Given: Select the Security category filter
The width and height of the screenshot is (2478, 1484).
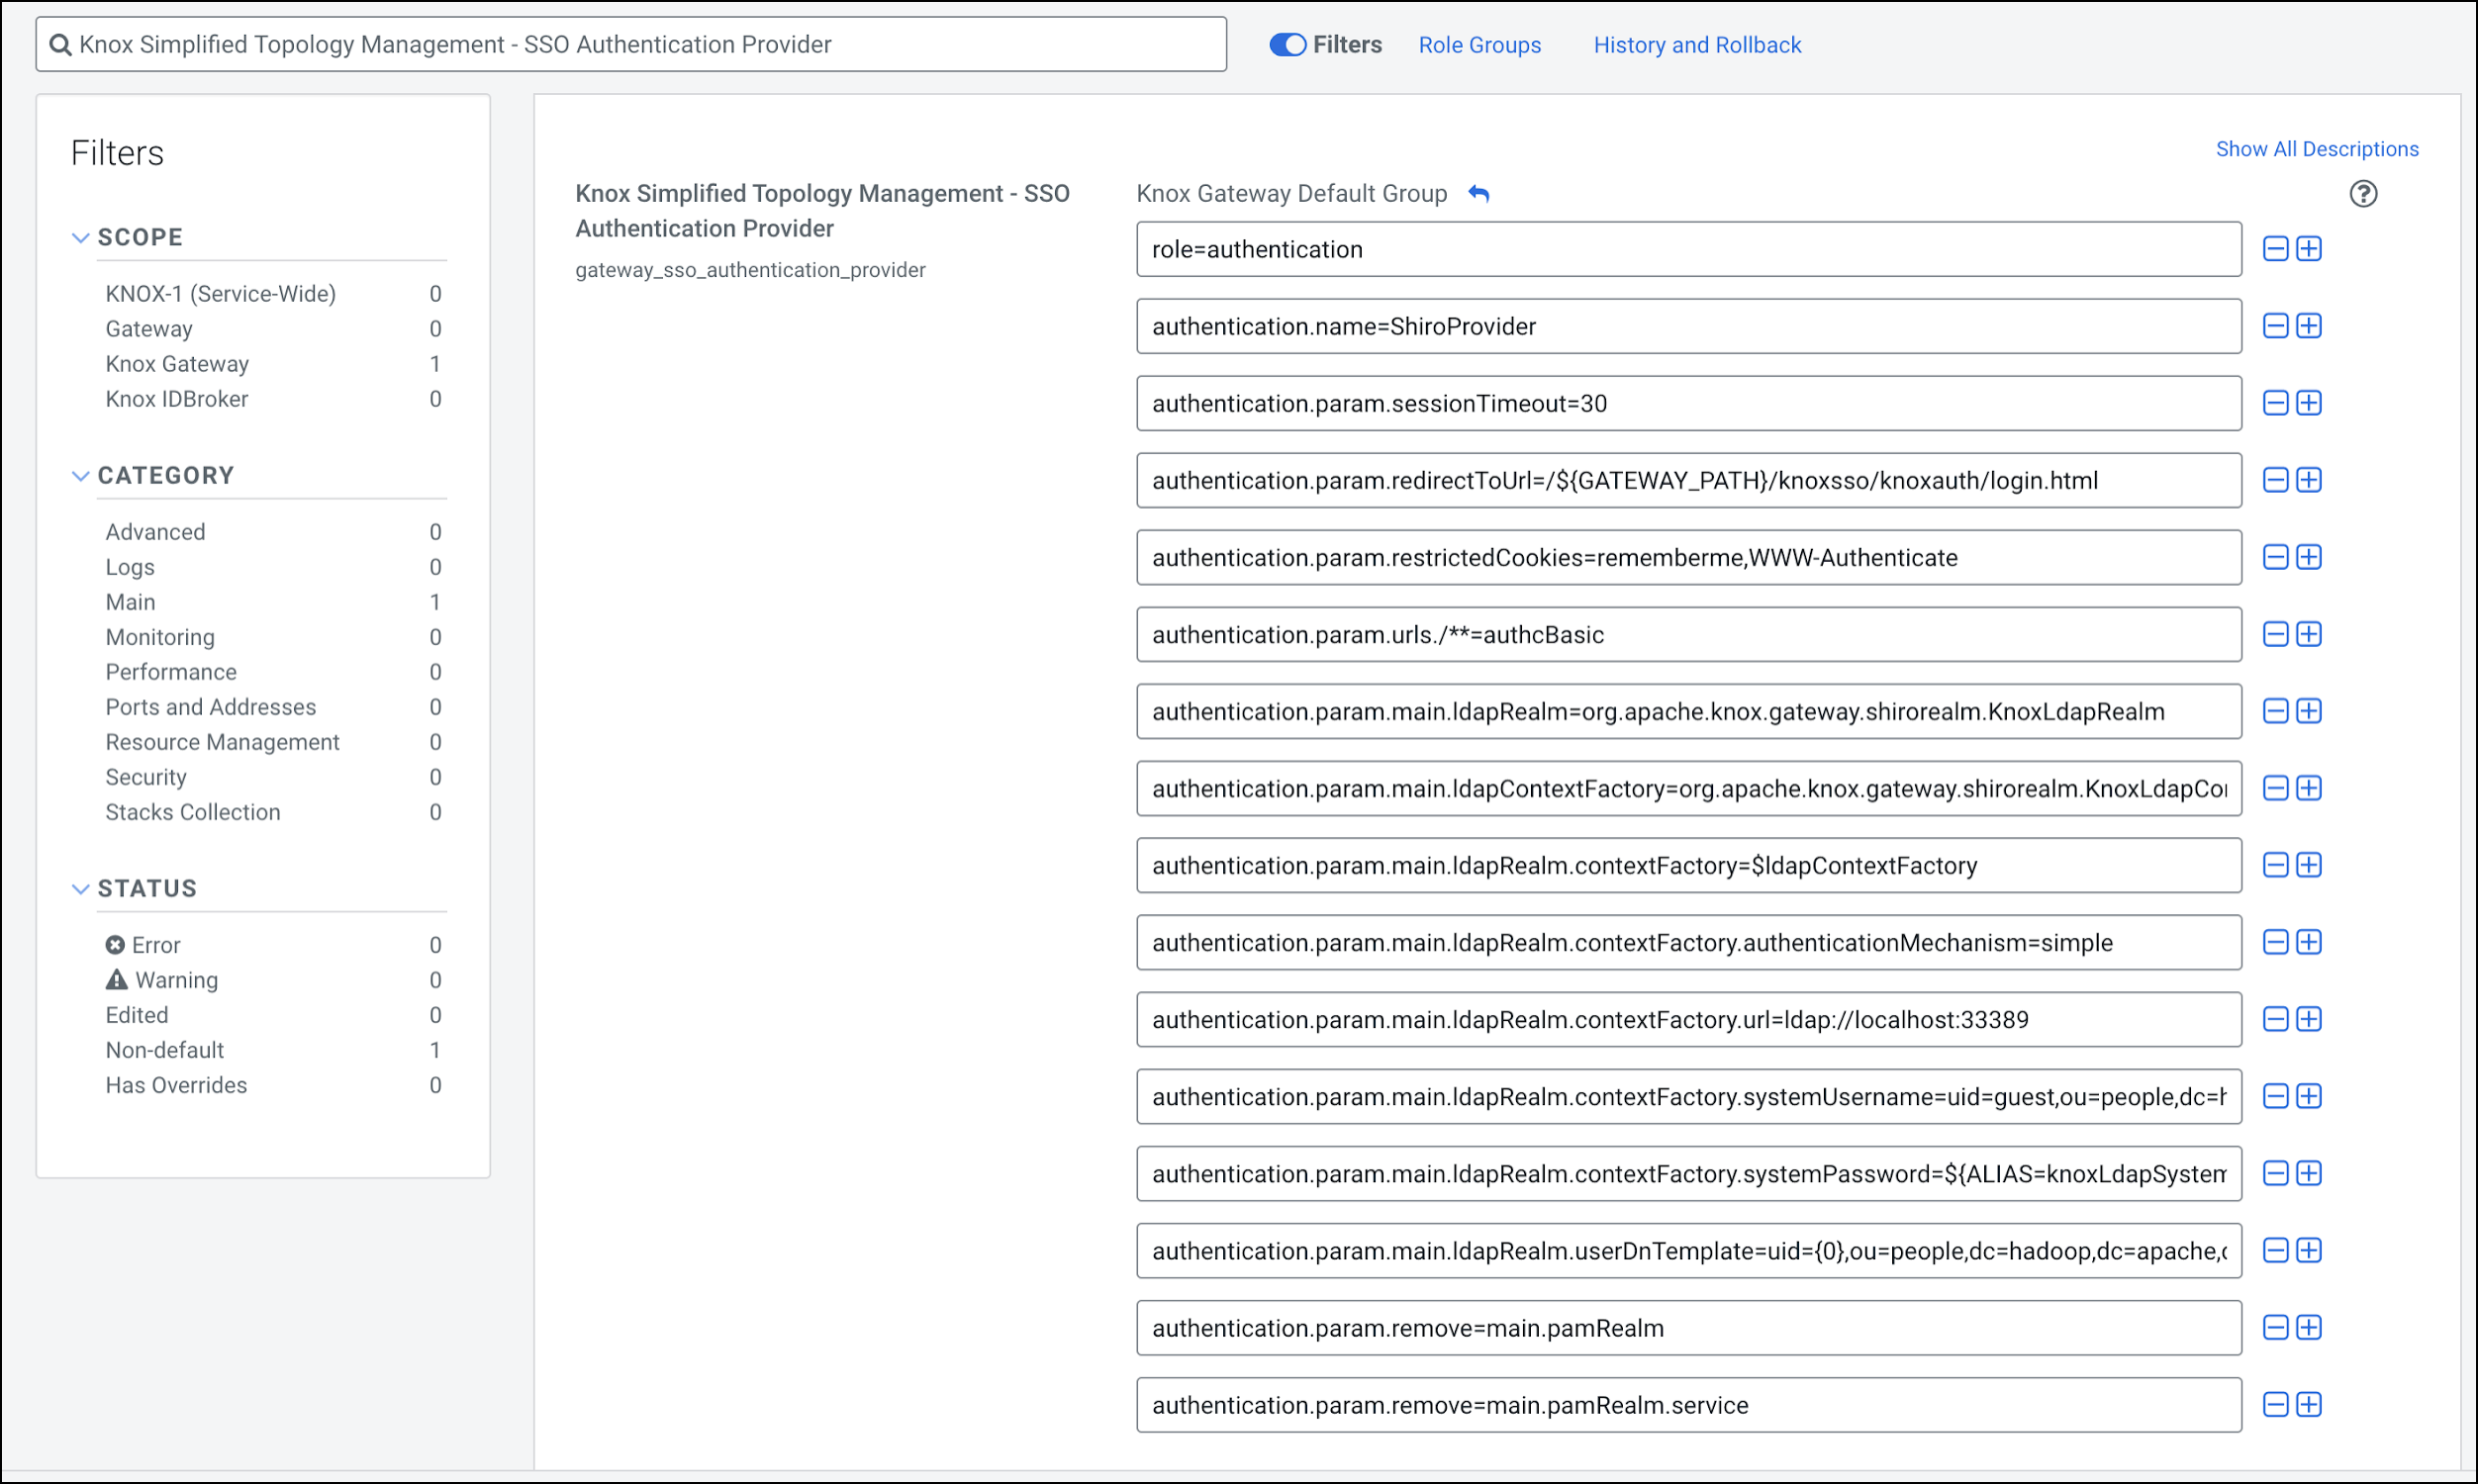Looking at the screenshot, I should [146, 777].
